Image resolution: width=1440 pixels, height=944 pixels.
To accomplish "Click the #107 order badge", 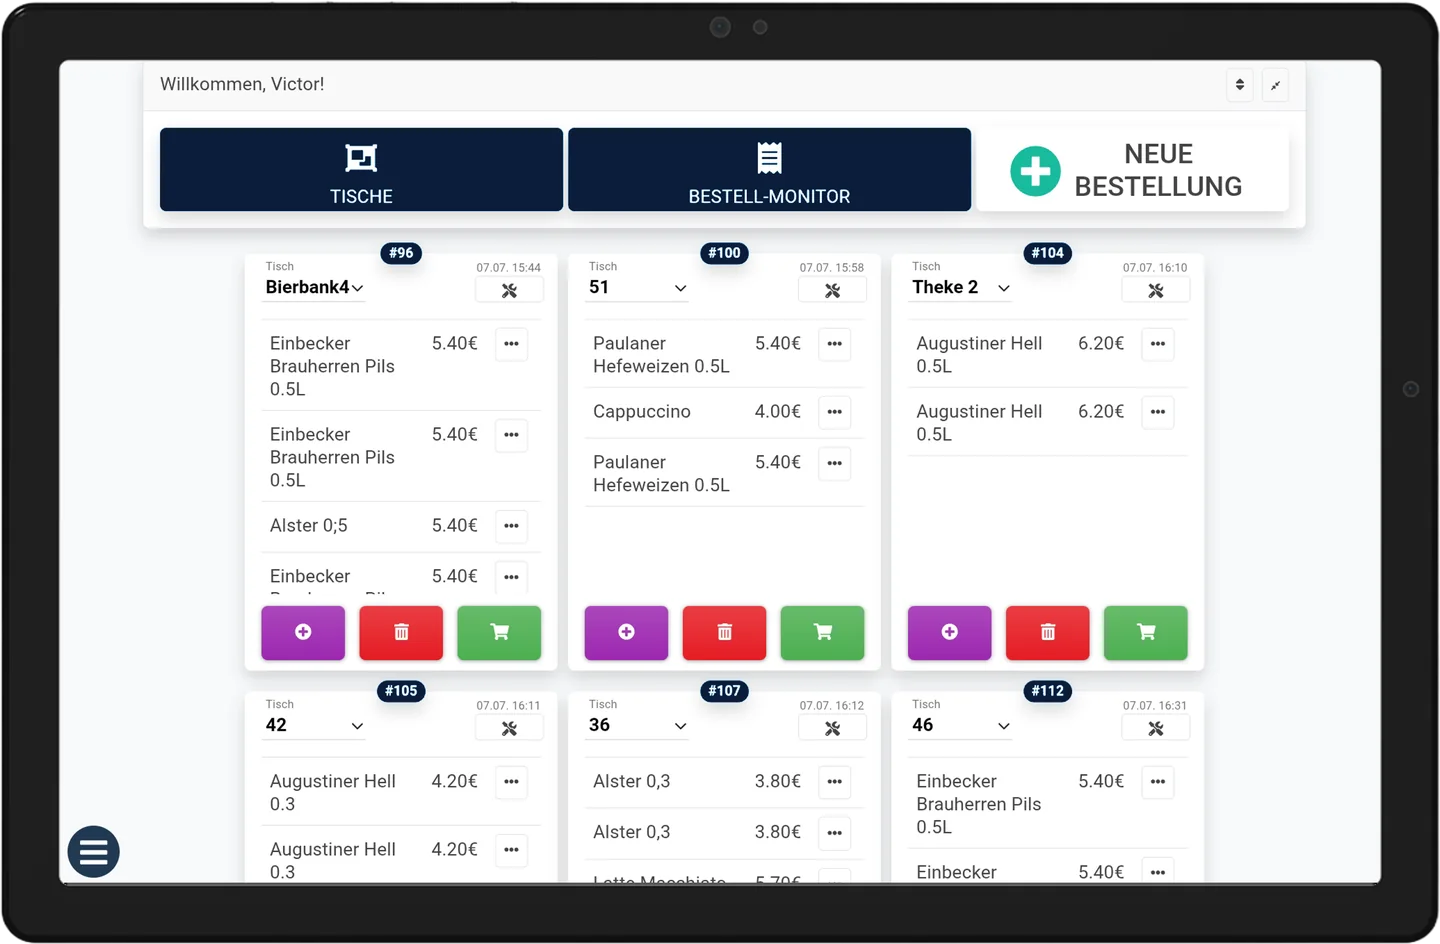I will coord(724,691).
